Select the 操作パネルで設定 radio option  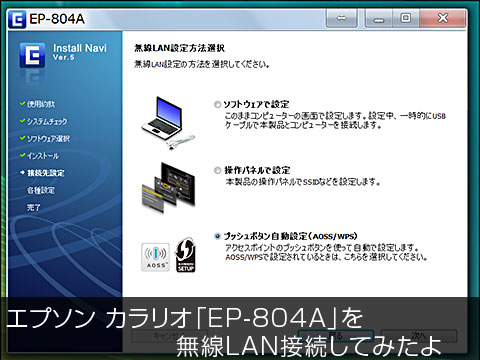point(217,170)
